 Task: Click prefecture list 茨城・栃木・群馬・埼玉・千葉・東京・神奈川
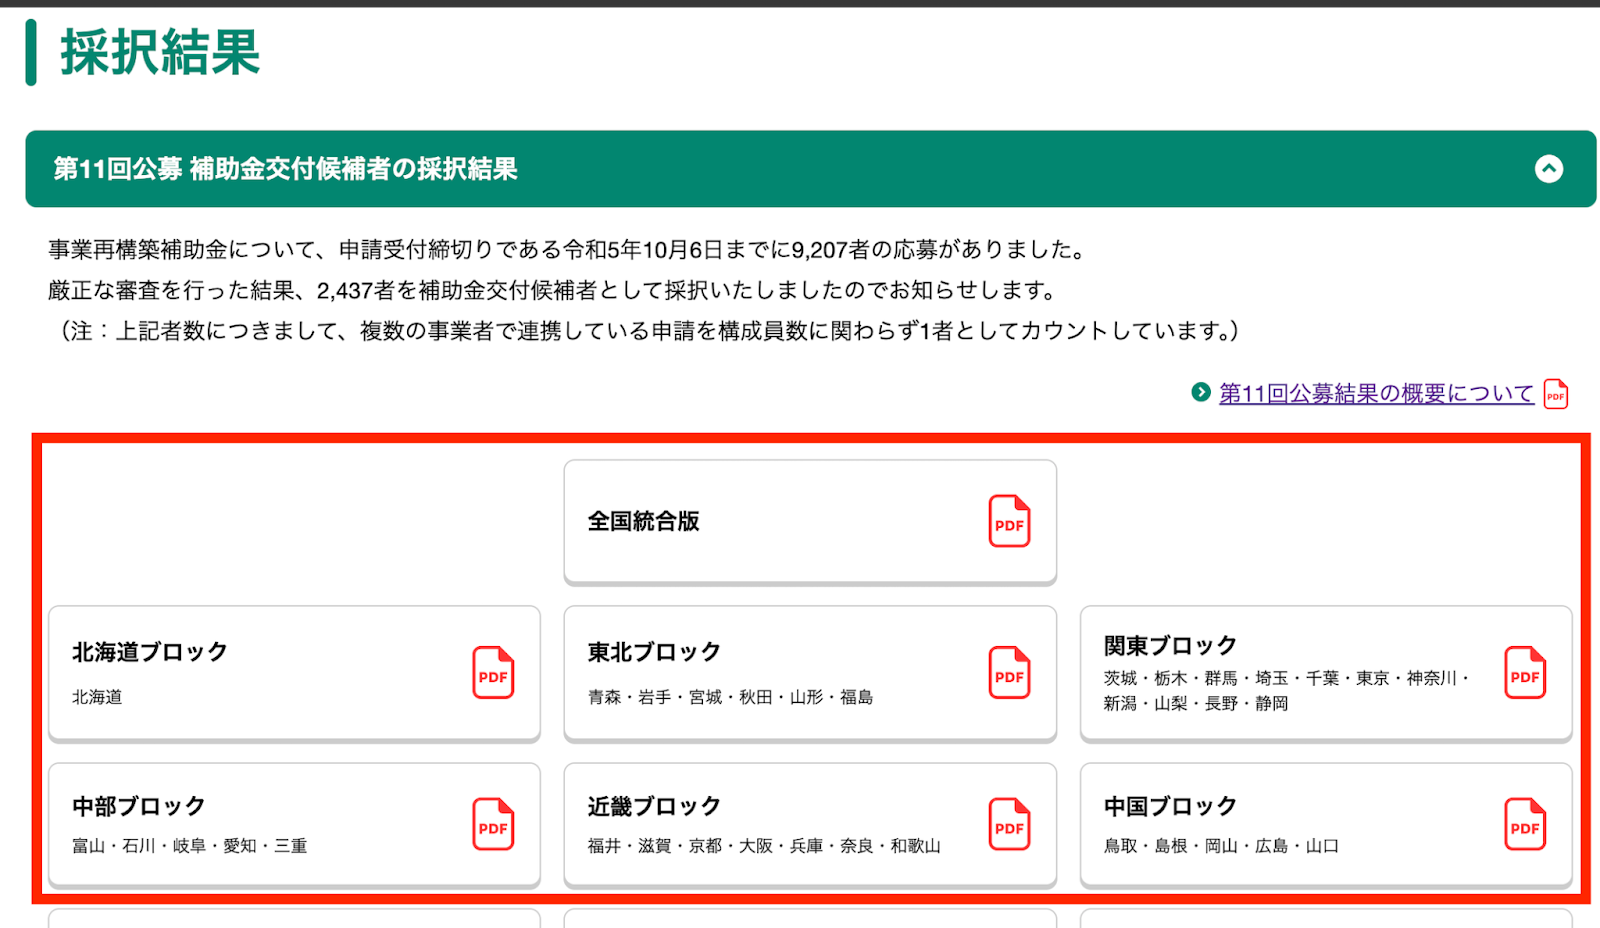[x=1285, y=678]
